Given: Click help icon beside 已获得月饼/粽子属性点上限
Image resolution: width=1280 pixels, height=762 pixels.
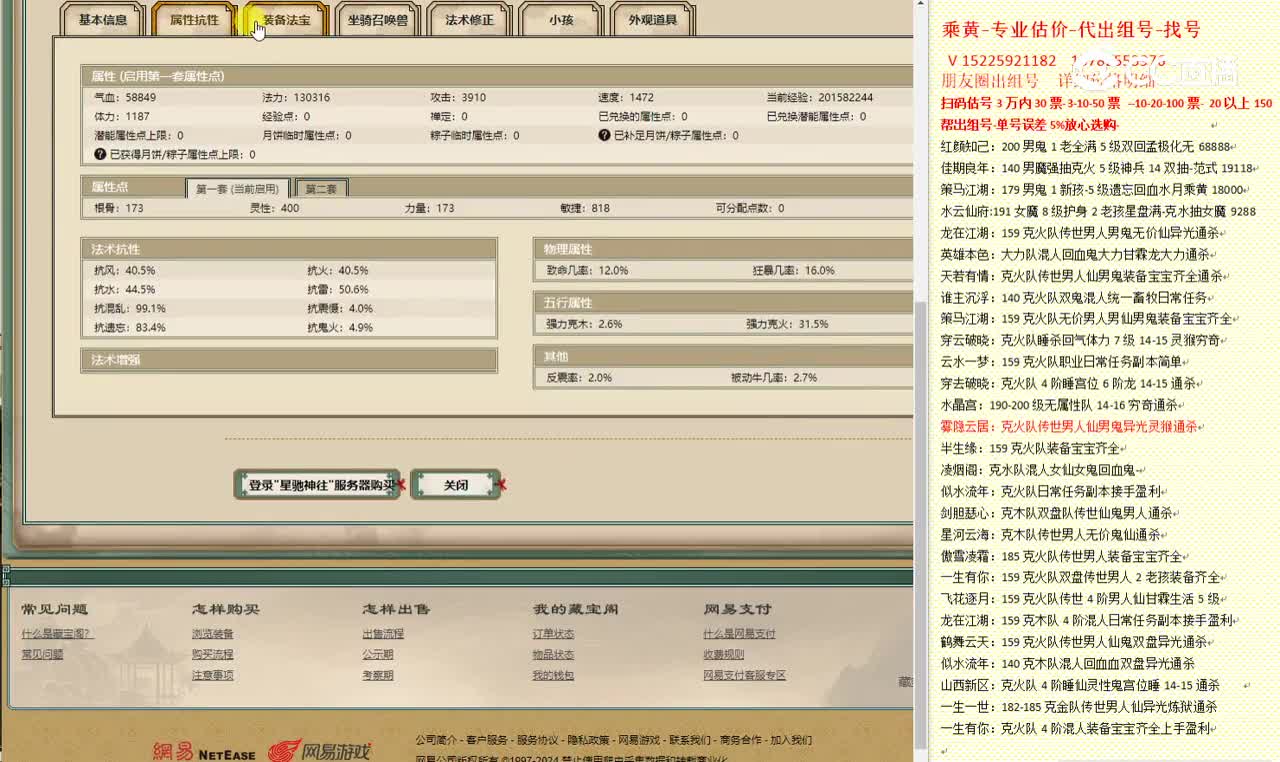Looking at the screenshot, I should [100, 154].
